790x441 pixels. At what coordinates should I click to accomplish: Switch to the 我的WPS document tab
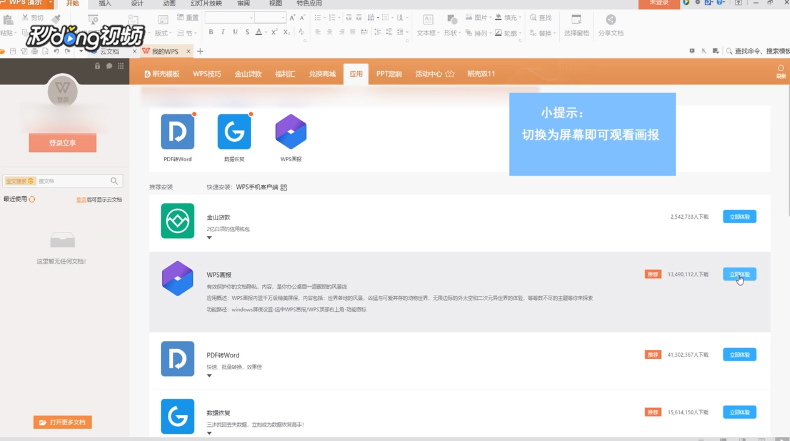pyautogui.click(x=165, y=51)
